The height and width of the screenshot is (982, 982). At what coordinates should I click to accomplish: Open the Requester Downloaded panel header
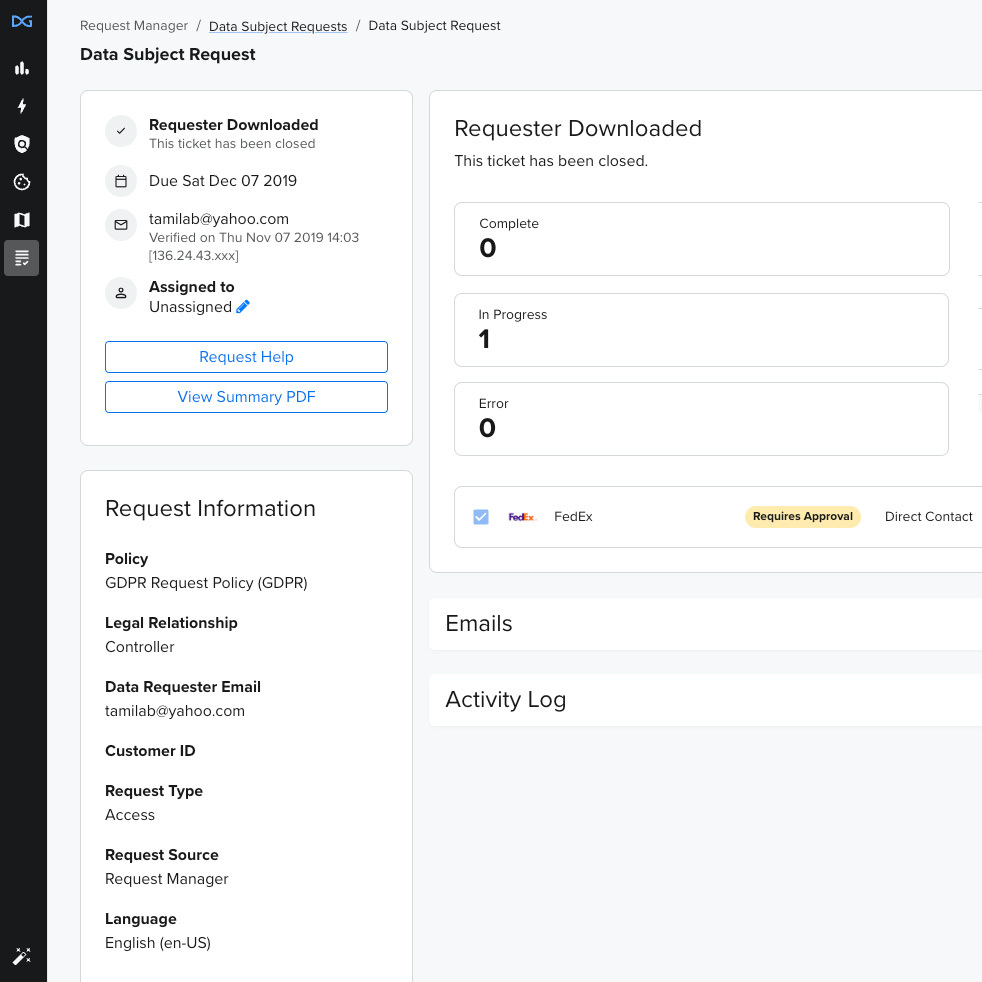coord(578,129)
